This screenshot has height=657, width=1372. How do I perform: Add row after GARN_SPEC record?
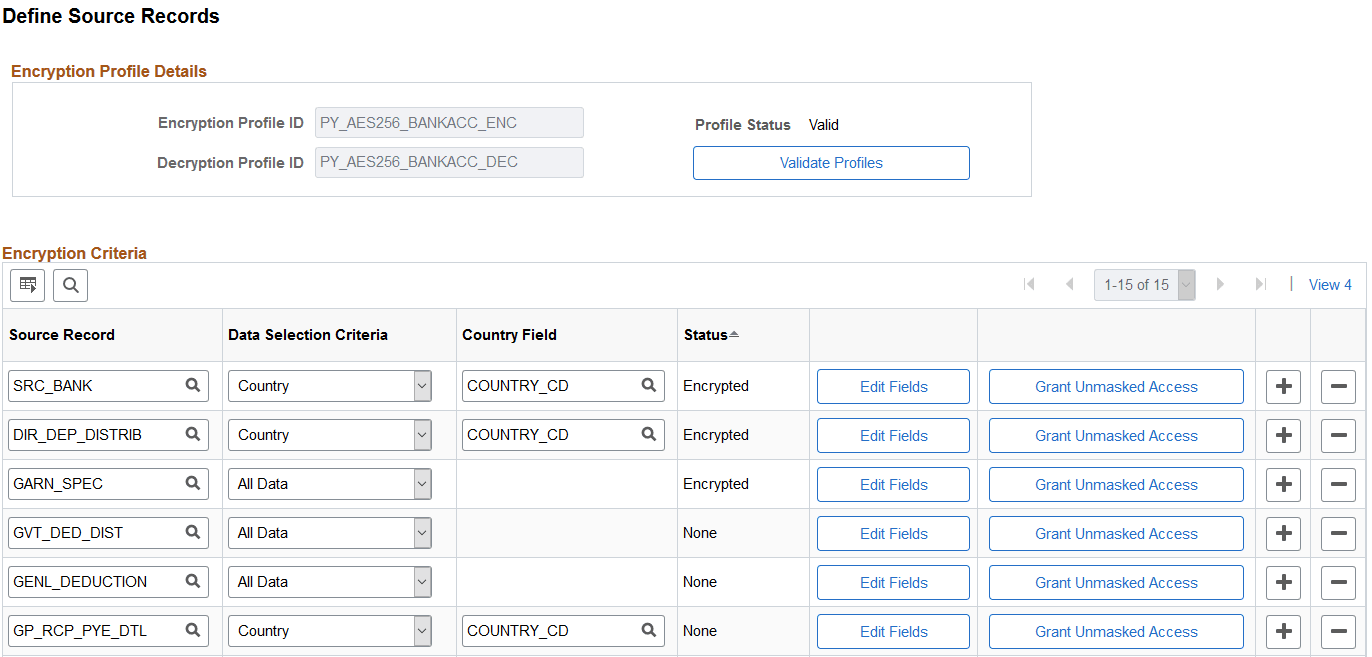click(x=1284, y=484)
